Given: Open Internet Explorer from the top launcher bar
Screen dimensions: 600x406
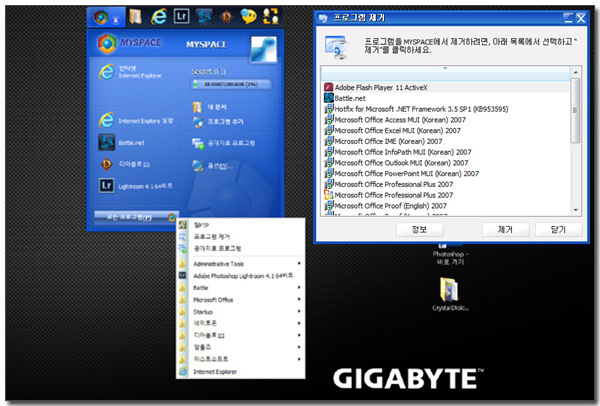Looking at the screenshot, I should (157, 16).
